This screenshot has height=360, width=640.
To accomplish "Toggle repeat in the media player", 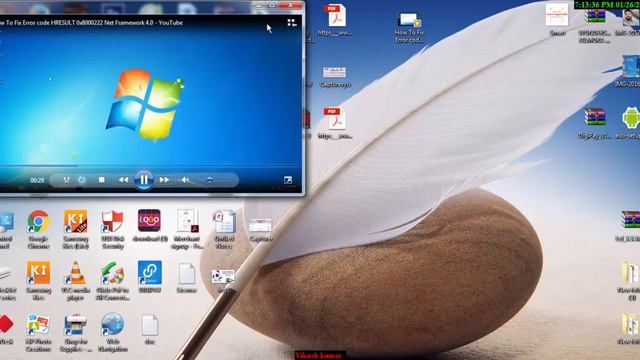I will point(82,180).
